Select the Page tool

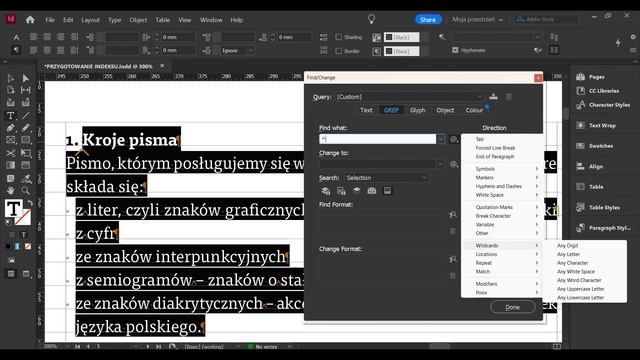click(x=11, y=90)
